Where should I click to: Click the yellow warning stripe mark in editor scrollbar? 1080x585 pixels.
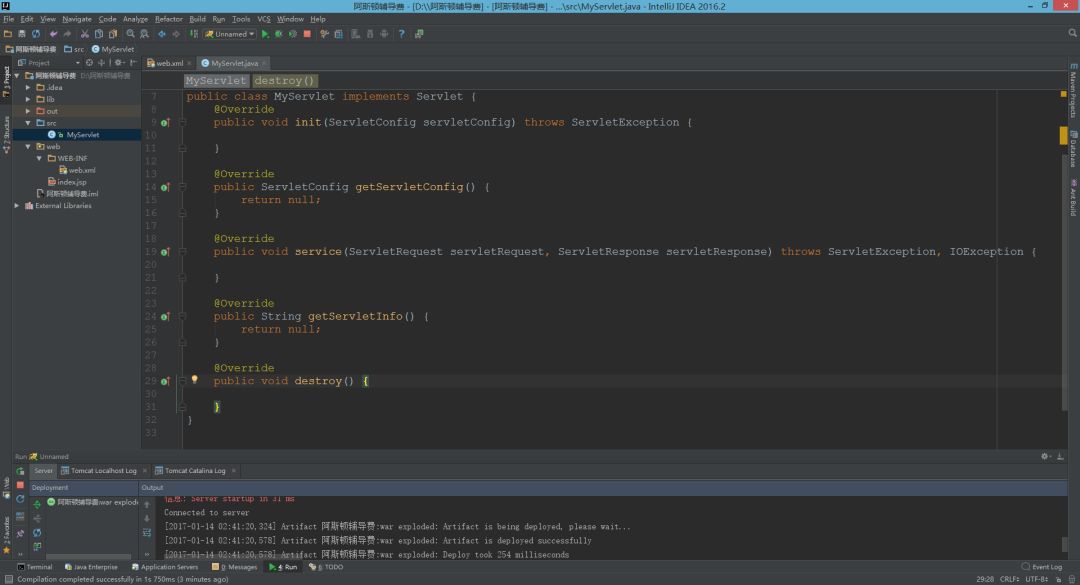click(1063, 135)
